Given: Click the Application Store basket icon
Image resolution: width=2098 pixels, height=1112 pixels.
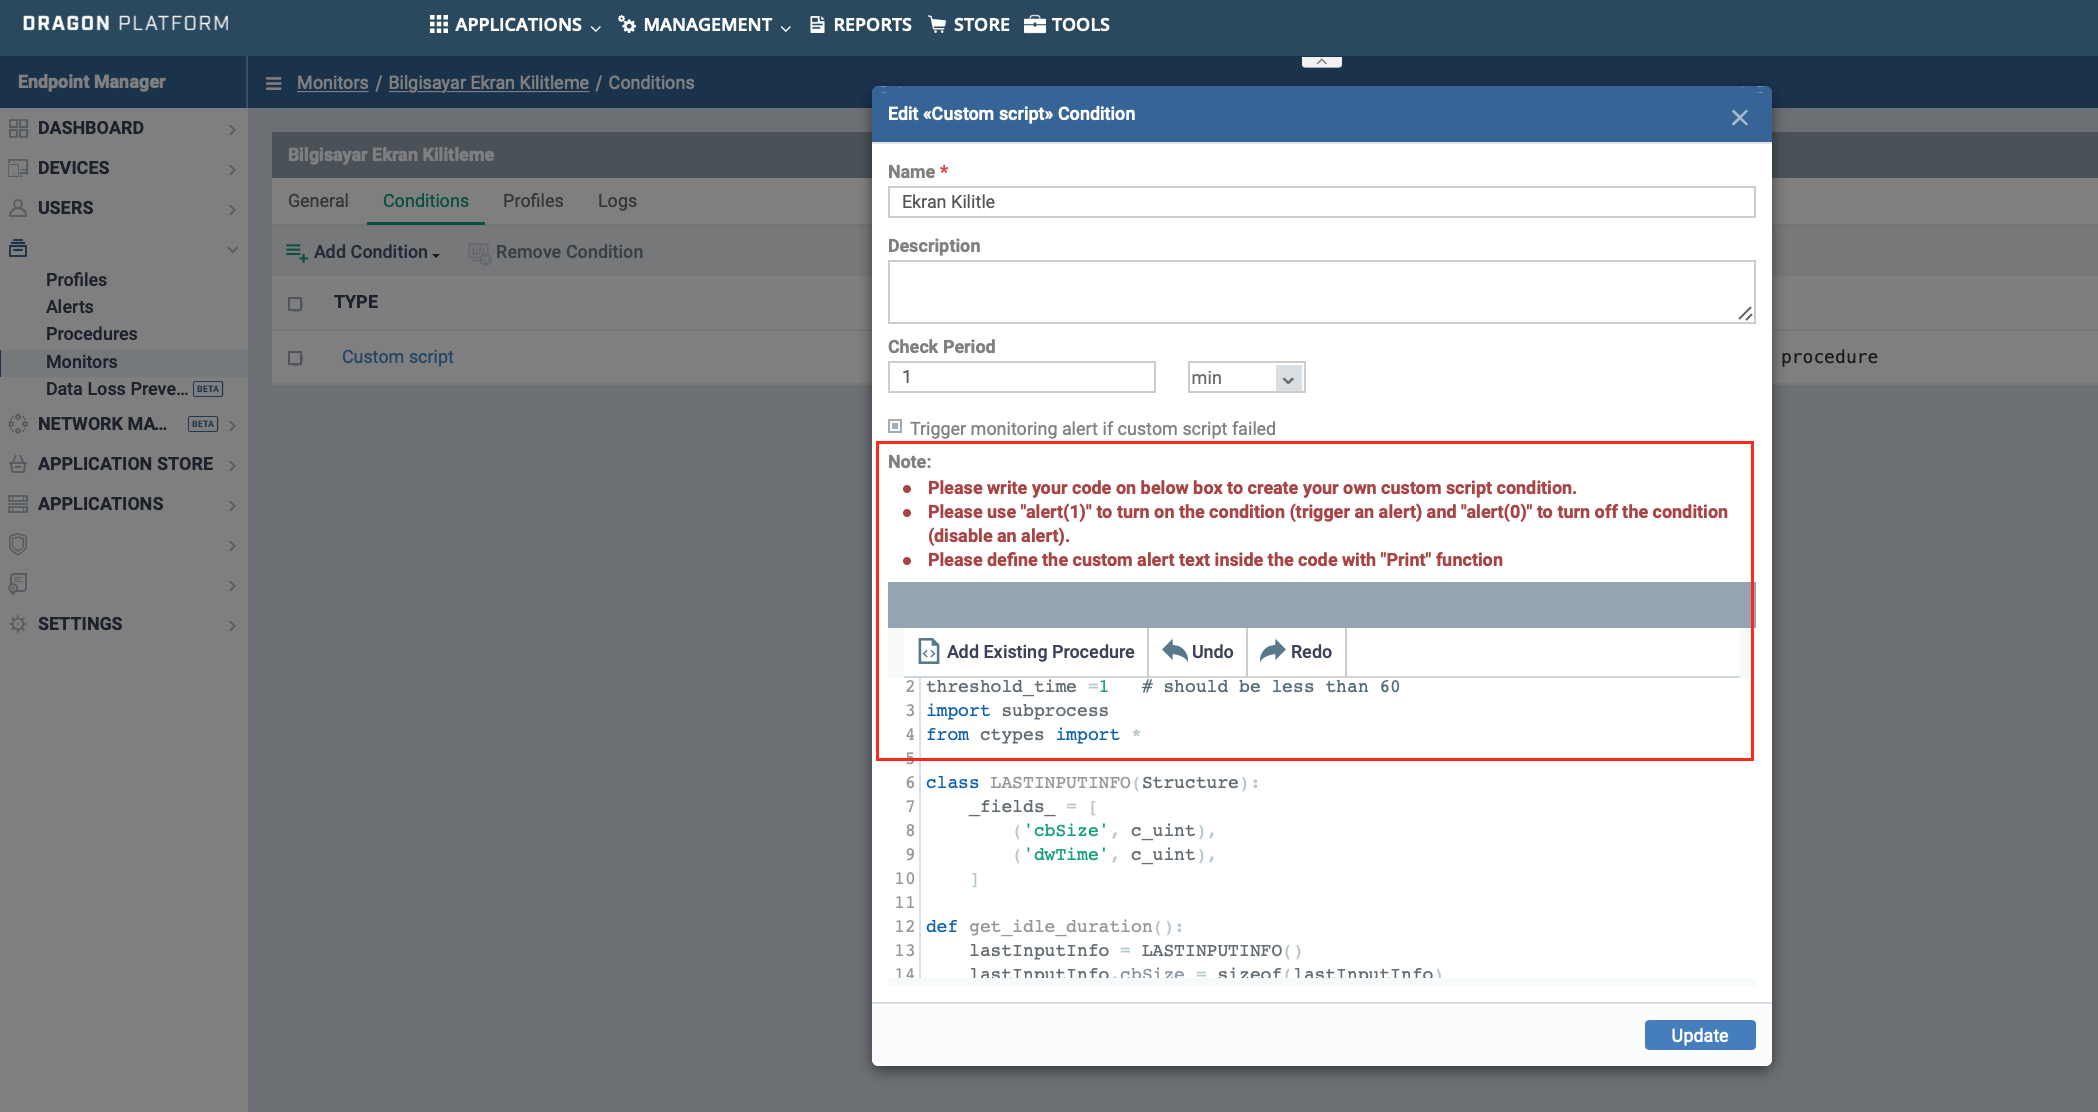Looking at the screenshot, I should 18,464.
